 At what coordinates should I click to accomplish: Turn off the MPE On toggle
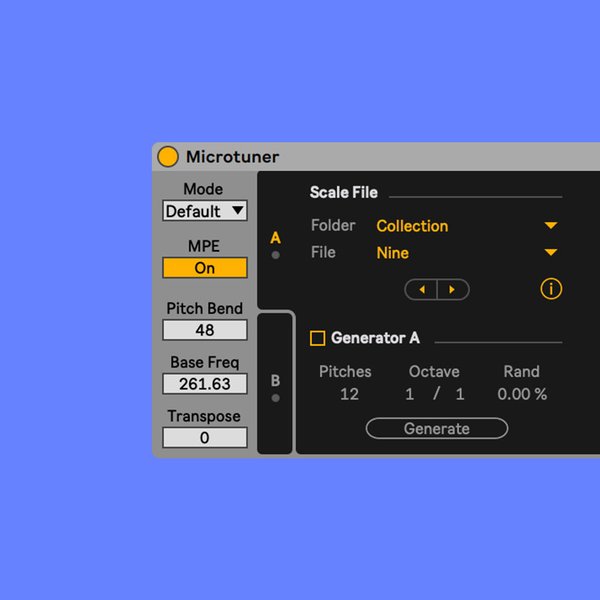tap(204, 268)
